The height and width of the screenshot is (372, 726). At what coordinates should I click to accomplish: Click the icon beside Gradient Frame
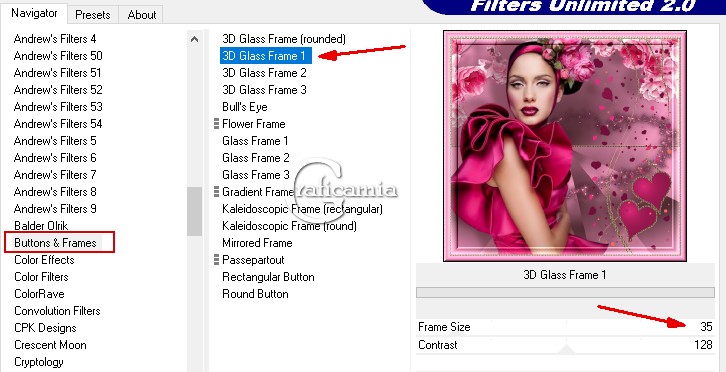click(x=216, y=192)
